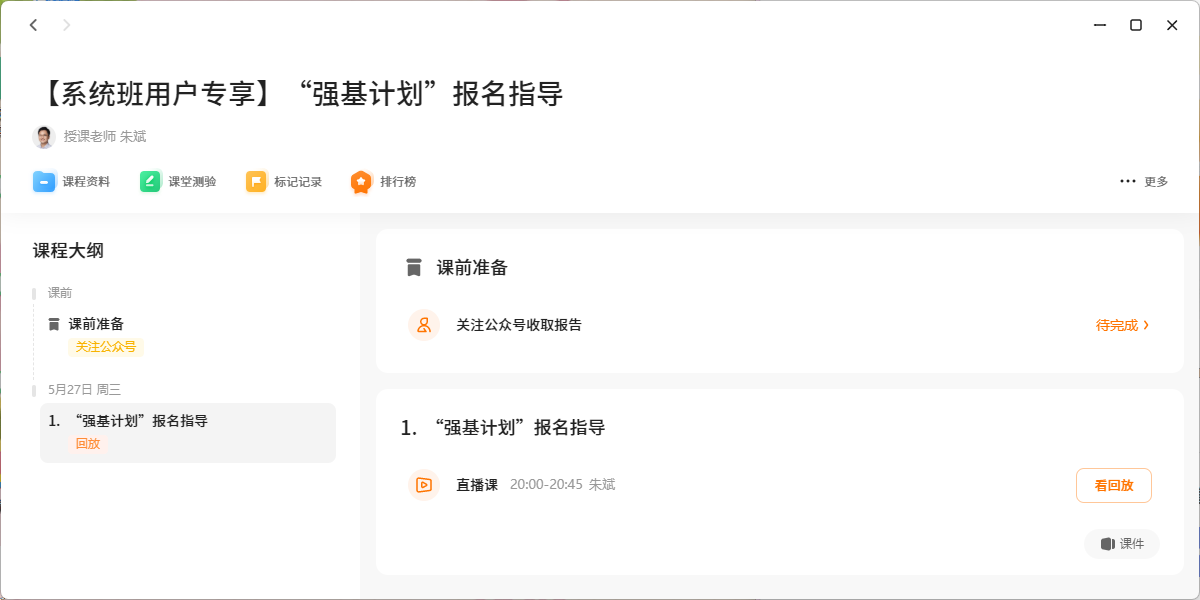Open the 标记记录 mark records icon
1200x600 pixels.
257,181
